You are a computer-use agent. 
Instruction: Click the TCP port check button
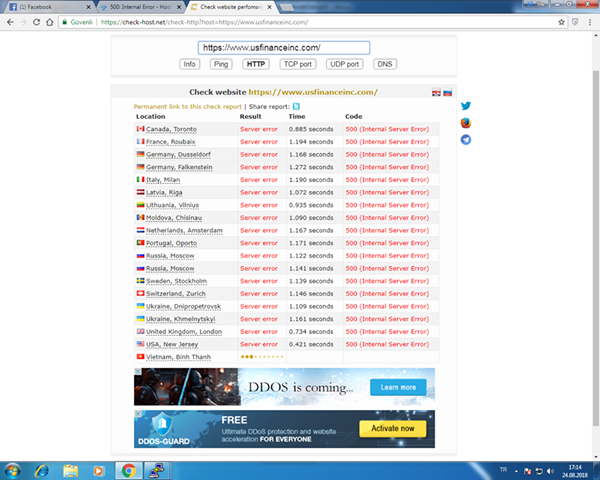[297, 64]
